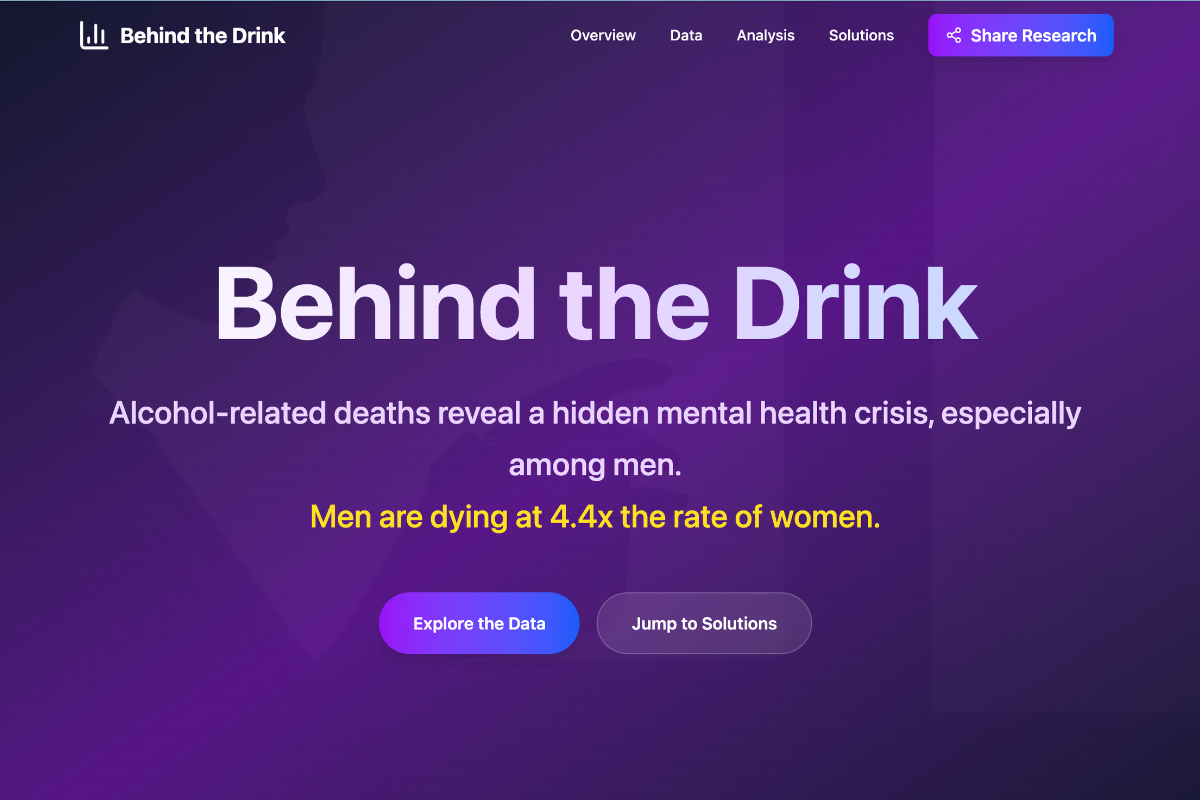Click the share icon in Share Research
The image size is (1200, 800).
point(953,35)
